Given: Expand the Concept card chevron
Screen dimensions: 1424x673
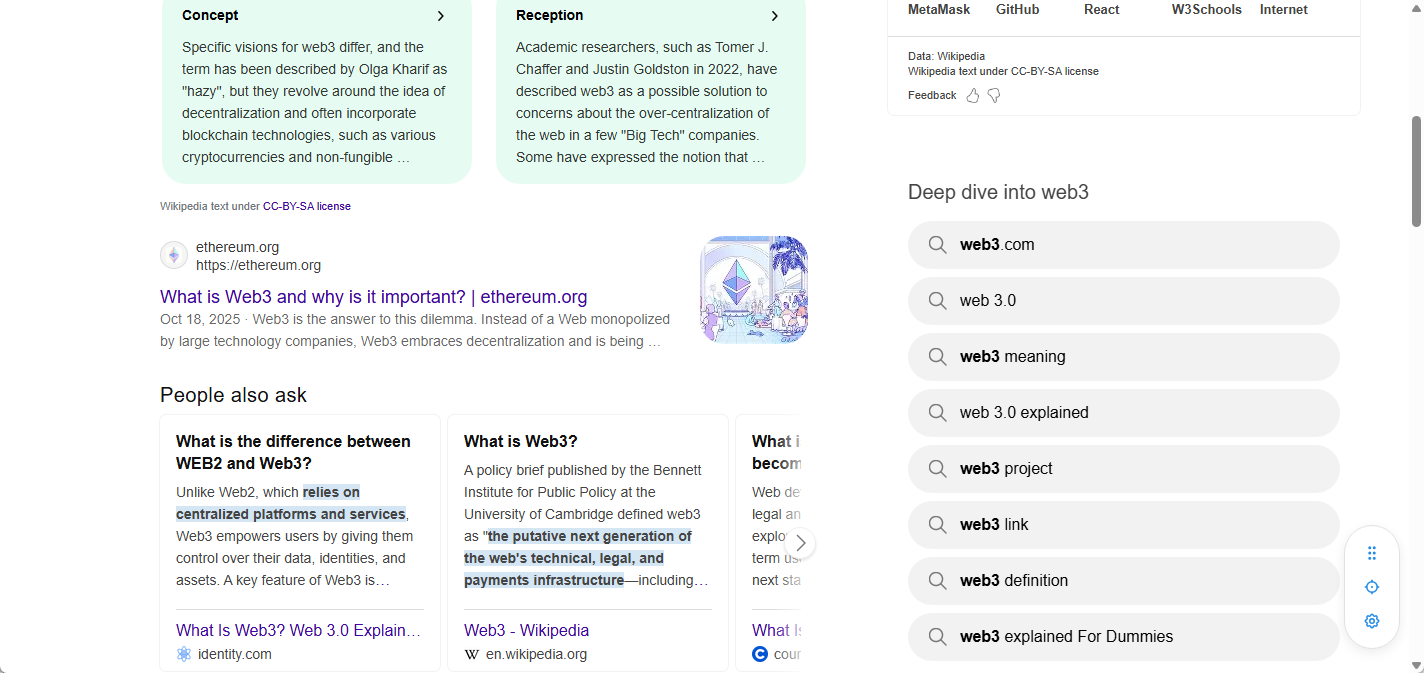Looking at the screenshot, I should 441,16.
